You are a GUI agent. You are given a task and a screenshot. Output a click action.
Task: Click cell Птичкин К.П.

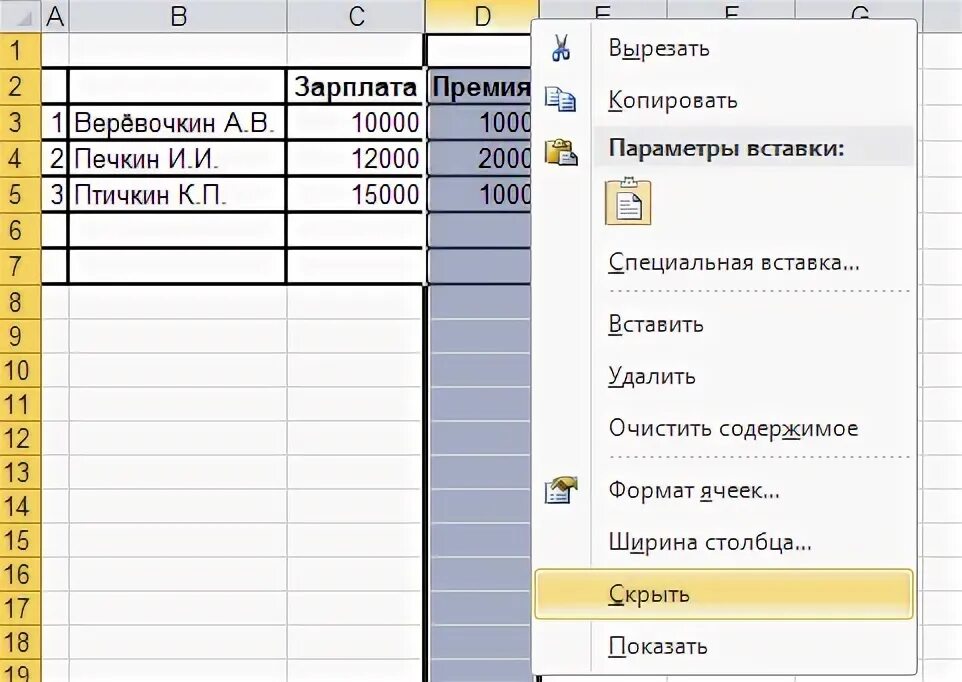pyautogui.click(x=177, y=194)
